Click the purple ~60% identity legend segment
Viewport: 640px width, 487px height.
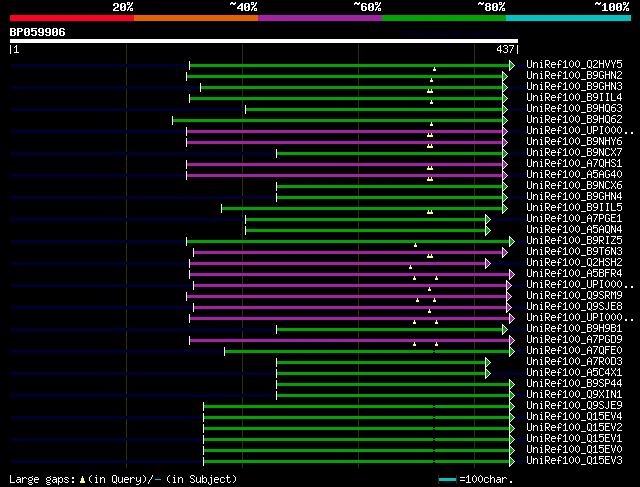320,18
